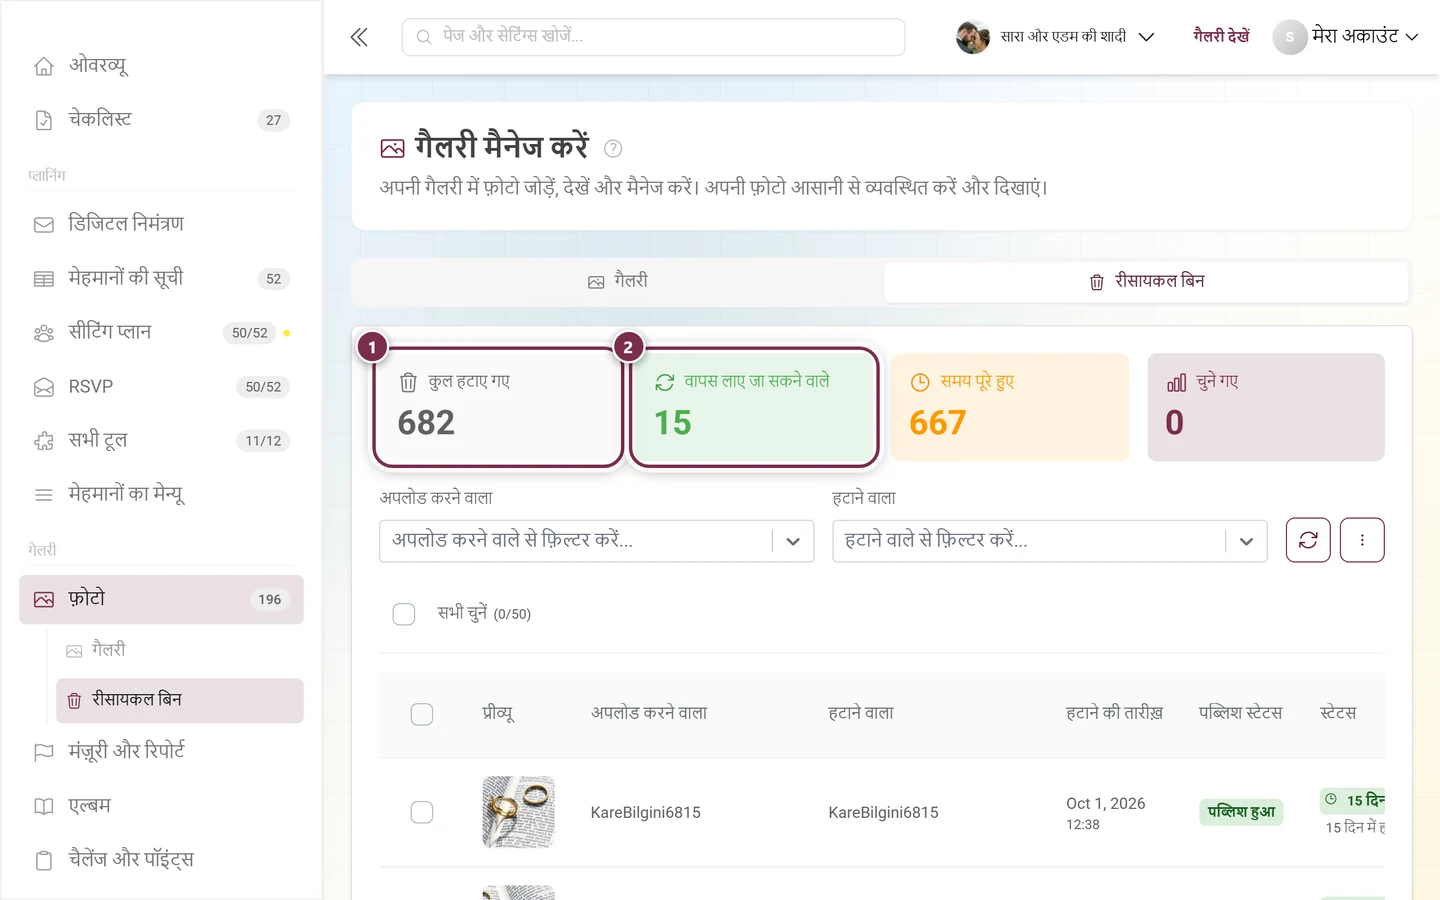Image resolution: width=1440 pixels, height=900 pixels.
Task: Toggle the सभी चुनें checkbox
Action: click(x=404, y=614)
